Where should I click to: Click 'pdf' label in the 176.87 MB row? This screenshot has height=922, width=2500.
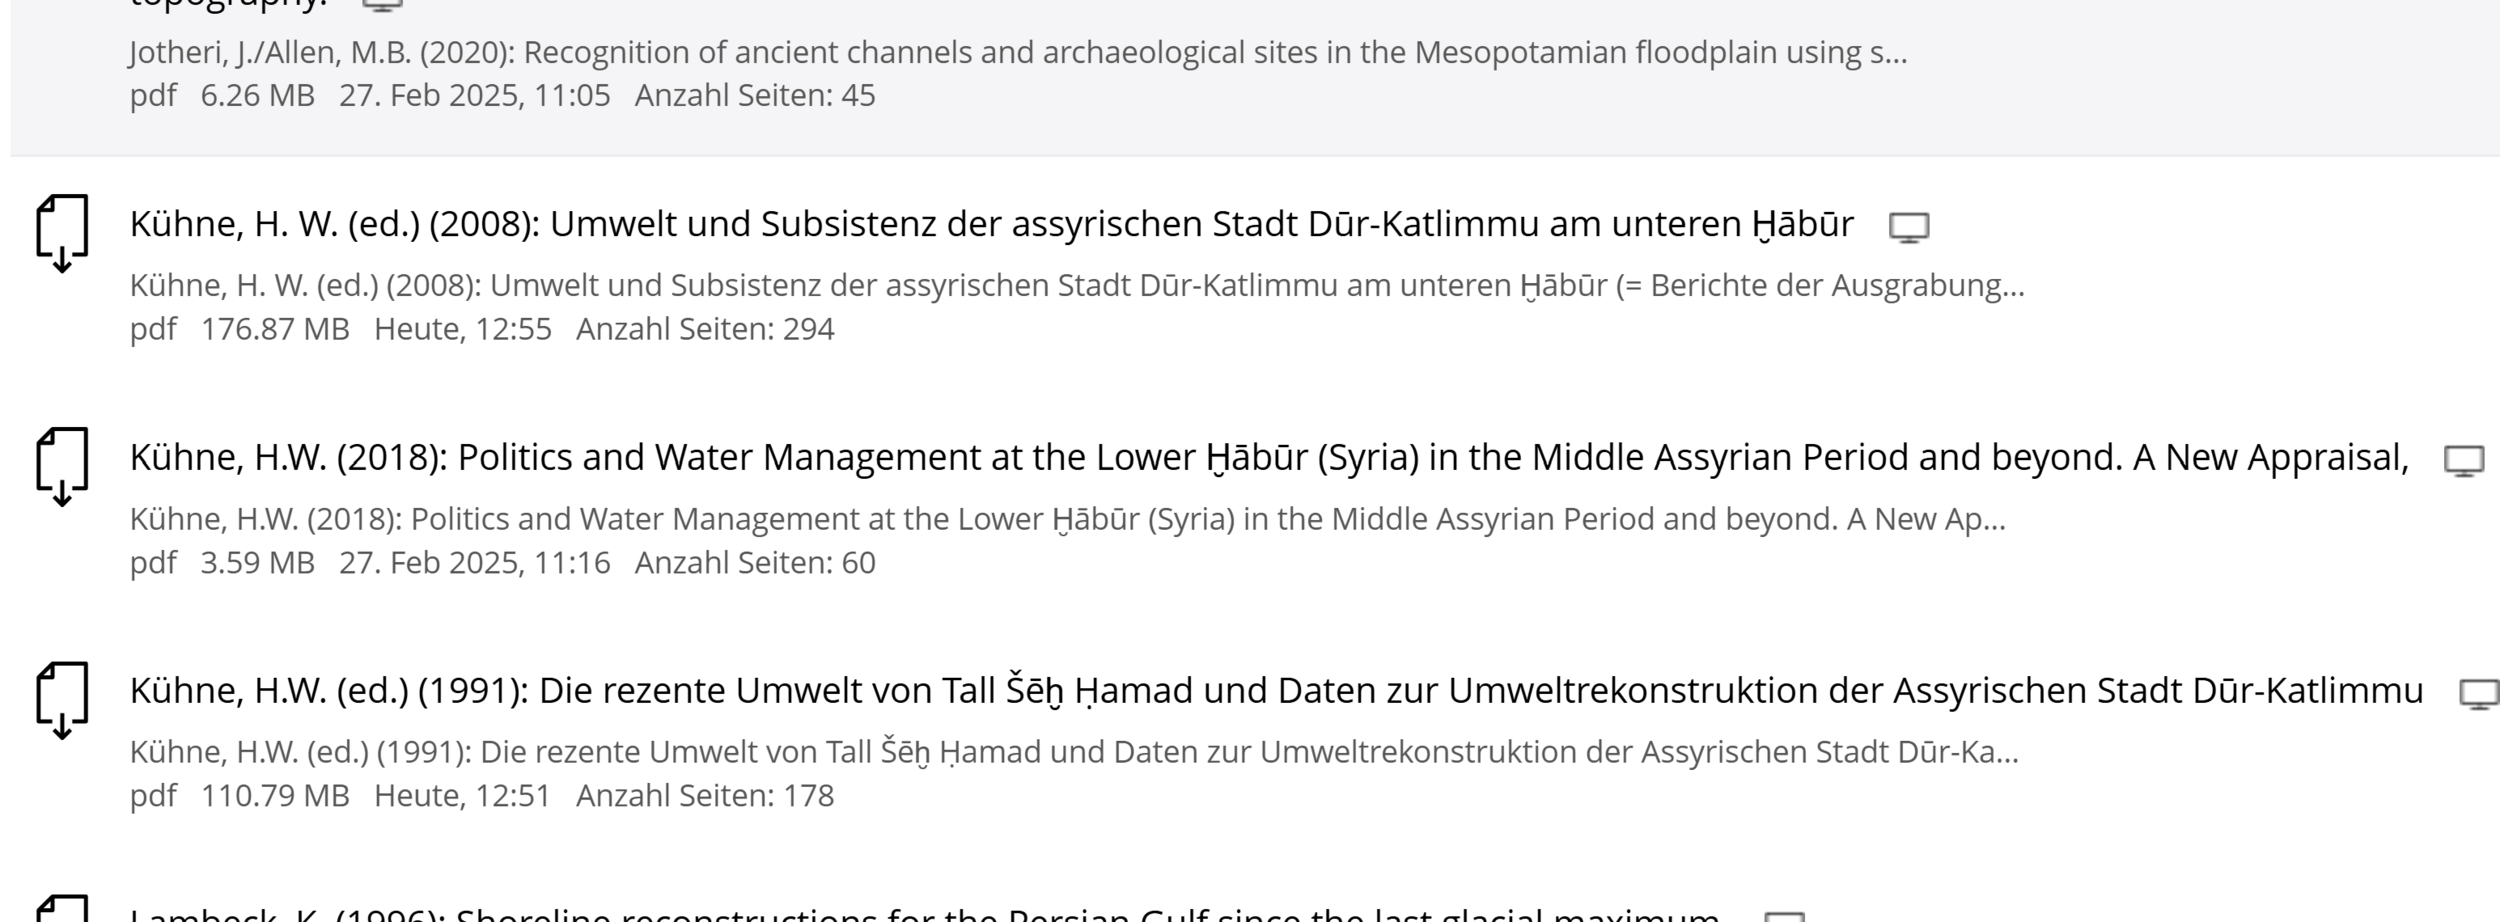click(153, 330)
